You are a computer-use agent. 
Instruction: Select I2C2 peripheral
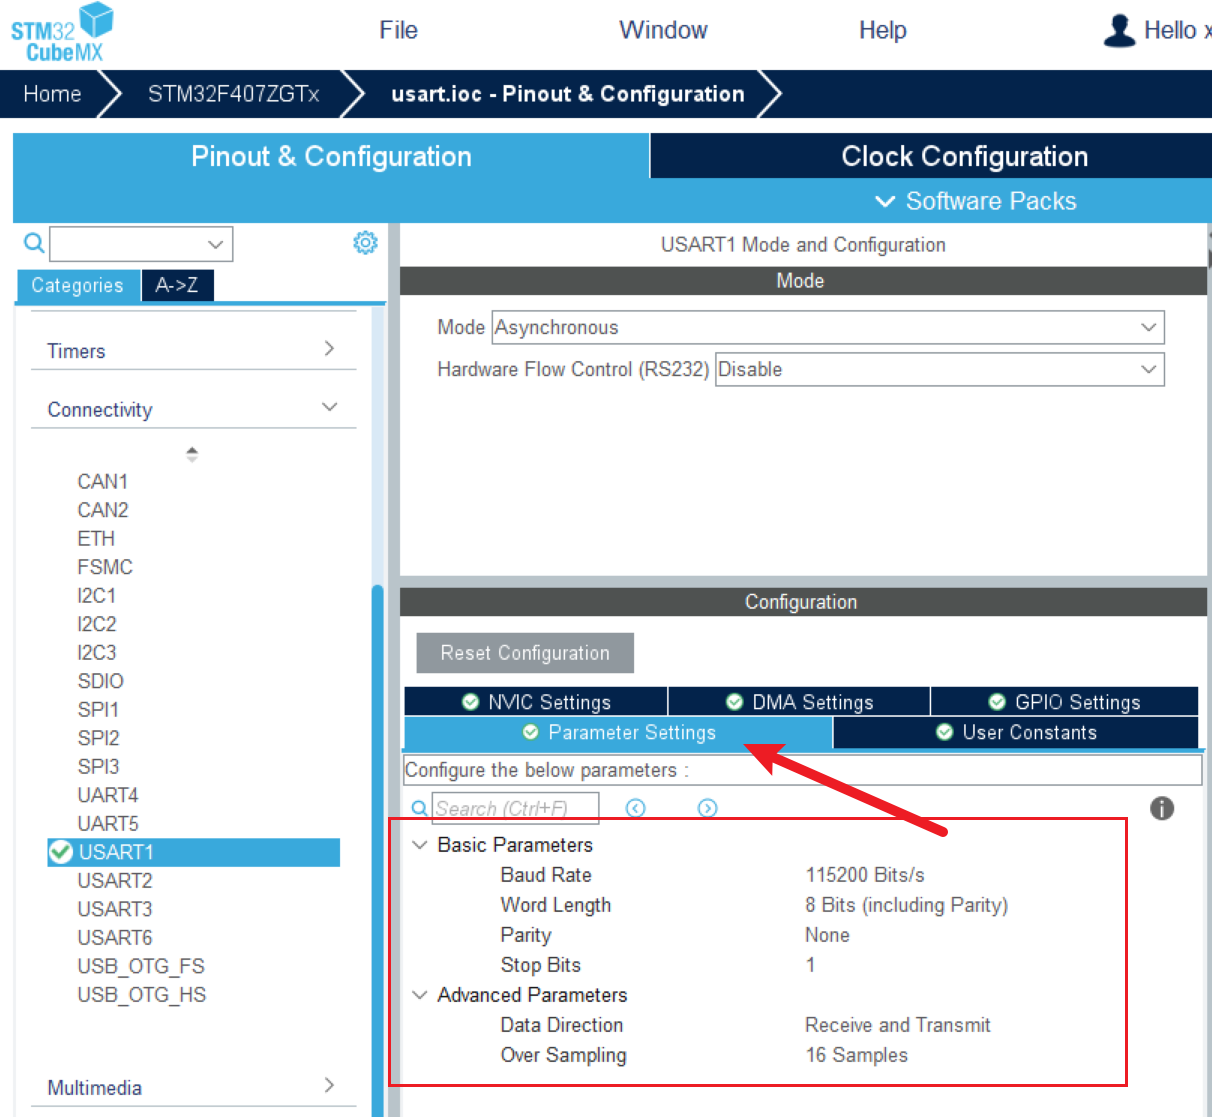pyautogui.click(x=97, y=624)
